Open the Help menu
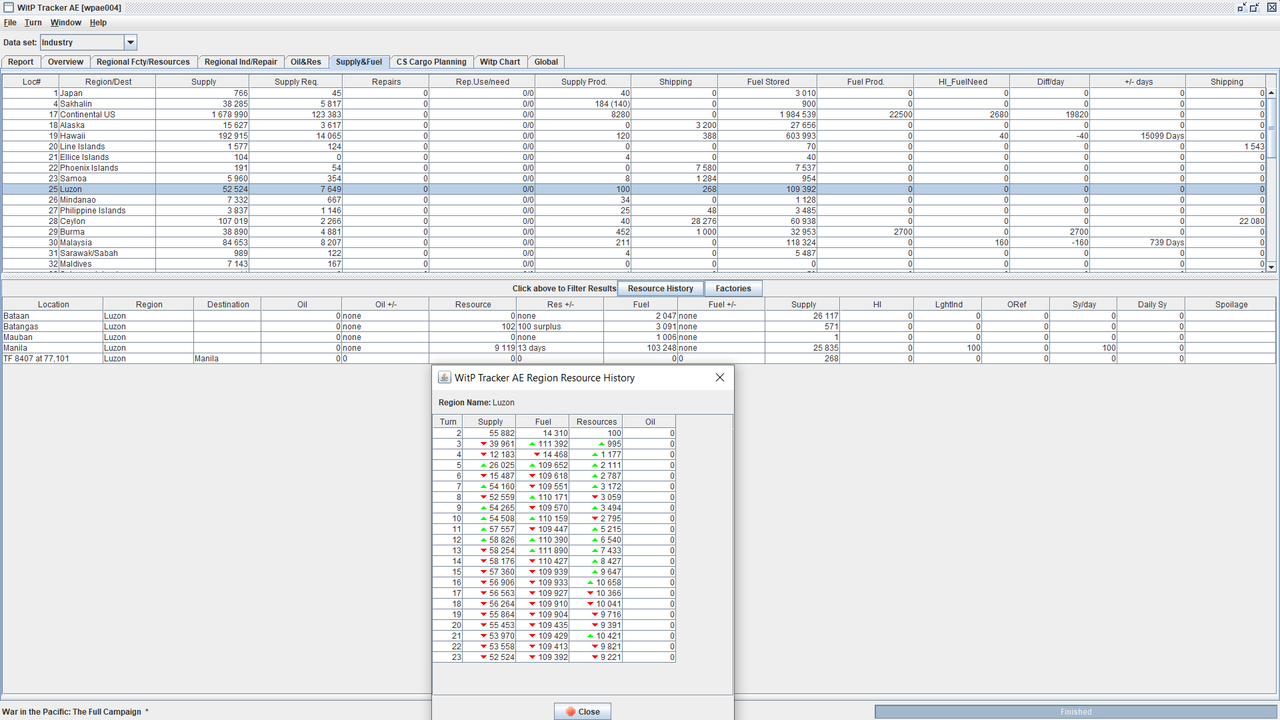Screen dimensions: 1280x720 tap(98, 22)
